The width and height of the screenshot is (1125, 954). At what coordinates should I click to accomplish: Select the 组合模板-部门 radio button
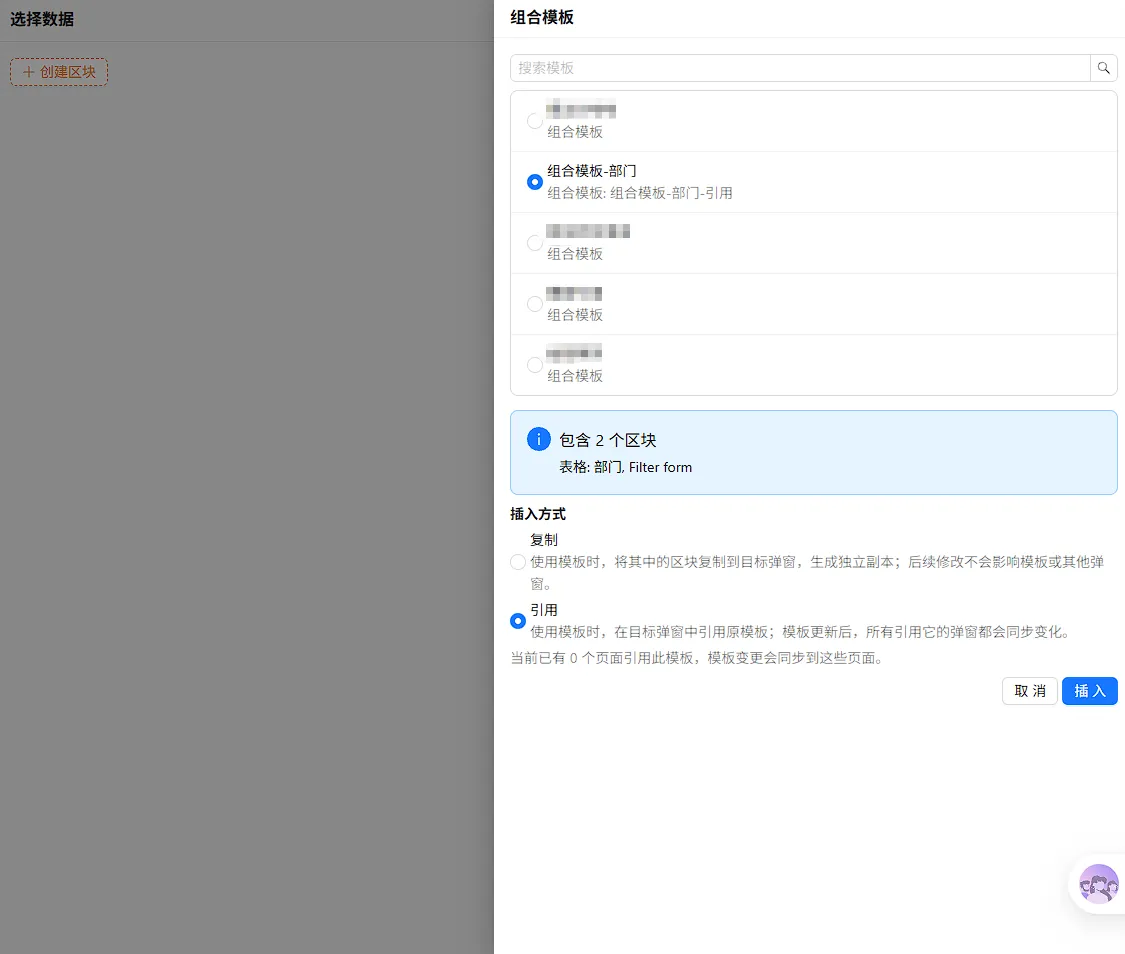pos(535,182)
